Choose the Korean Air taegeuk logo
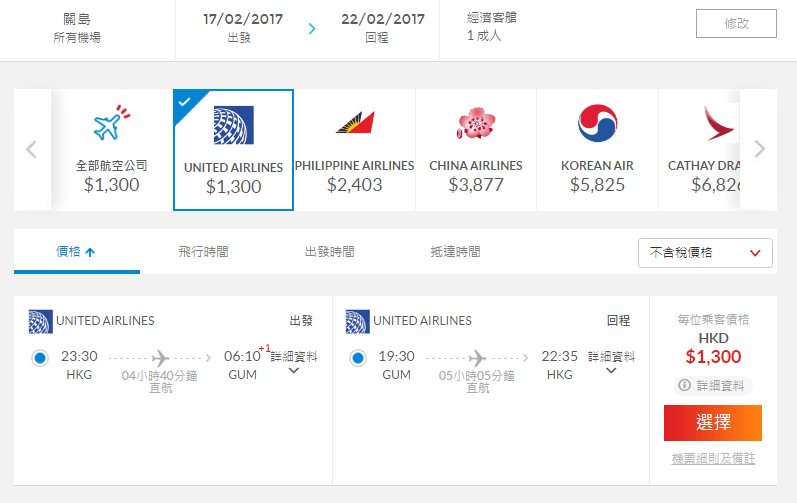 (x=597, y=123)
